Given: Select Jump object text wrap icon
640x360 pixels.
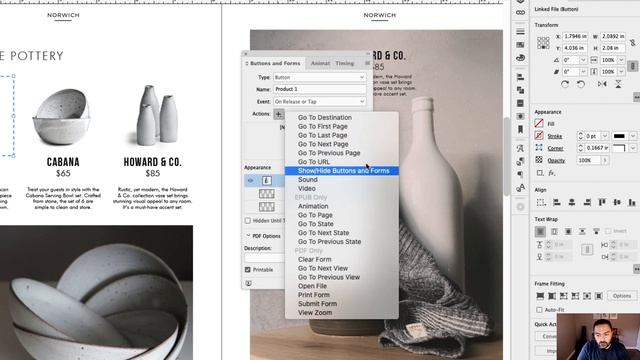Looking at the screenshot, I should click(x=582, y=231).
